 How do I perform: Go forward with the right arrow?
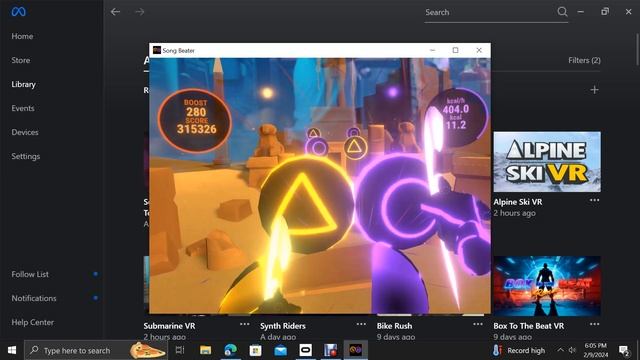(140, 12)
